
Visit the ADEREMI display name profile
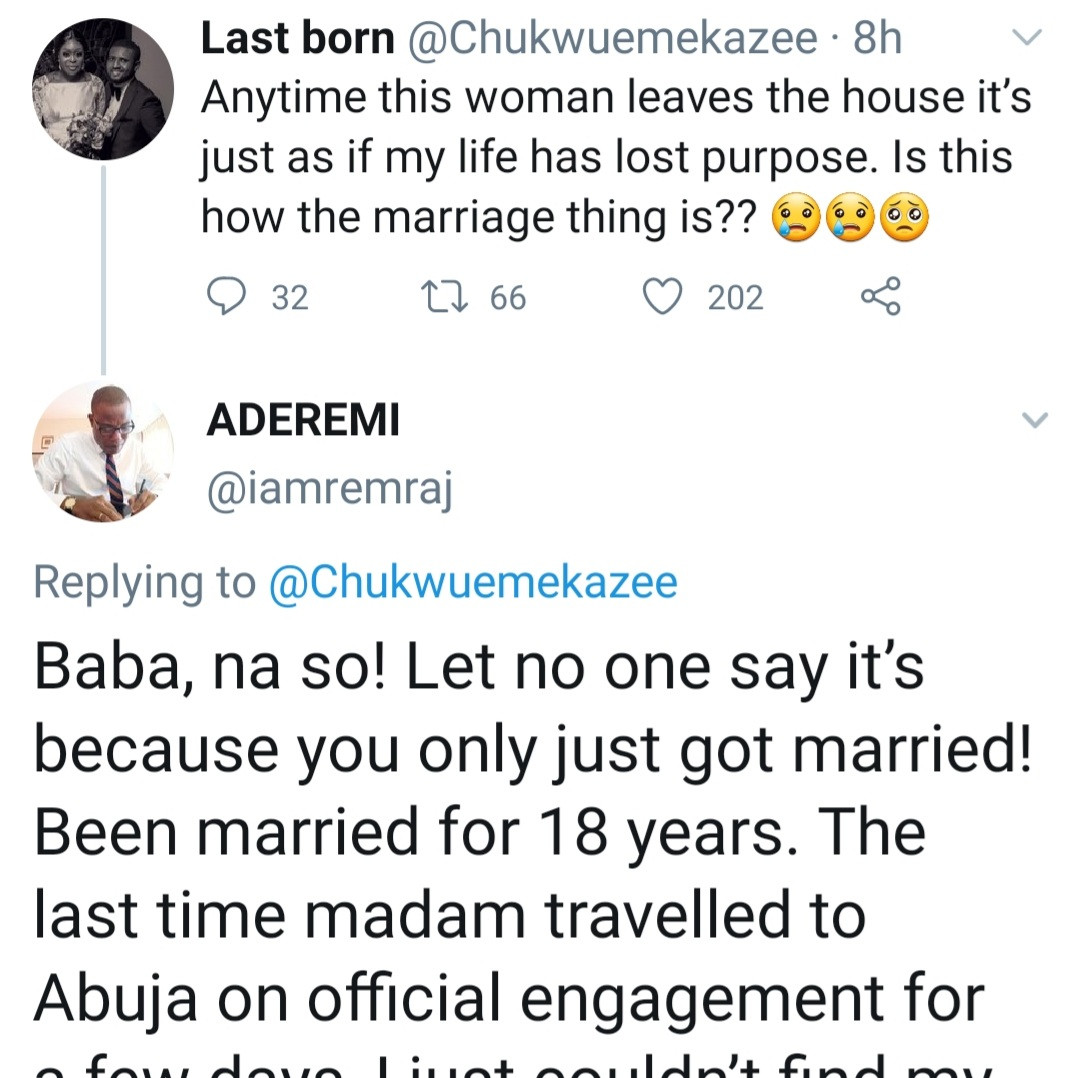[x=303, y=421]
